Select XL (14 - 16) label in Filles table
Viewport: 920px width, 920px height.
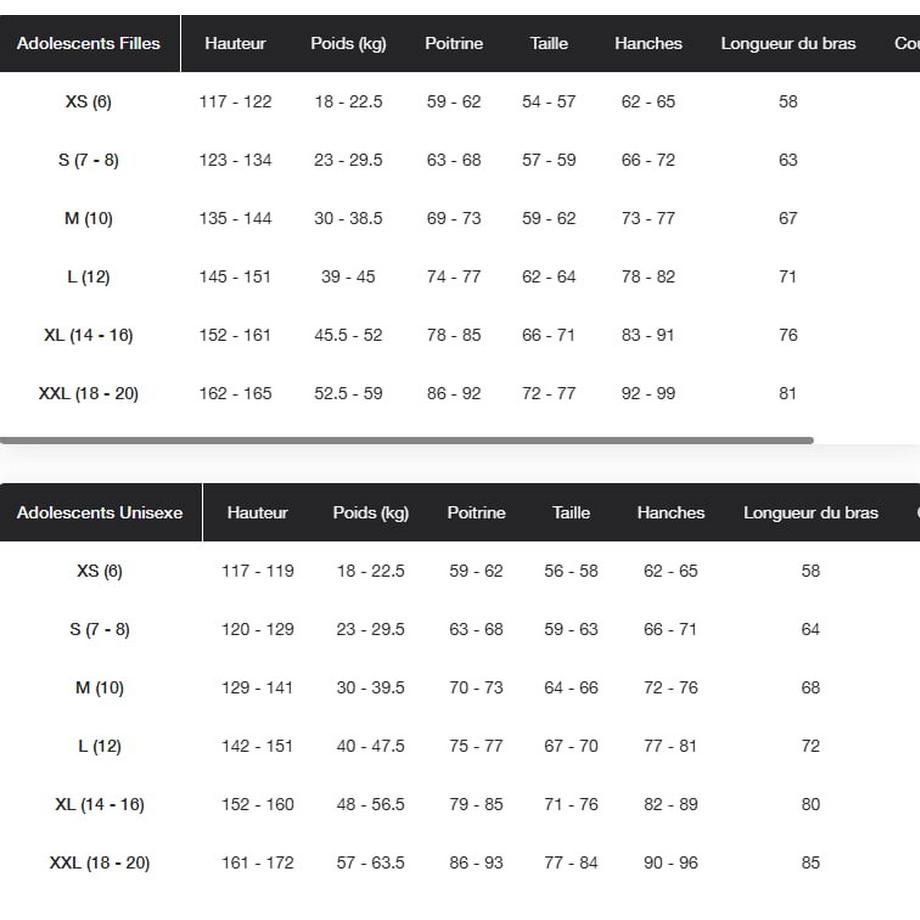(x=89, y=335)
